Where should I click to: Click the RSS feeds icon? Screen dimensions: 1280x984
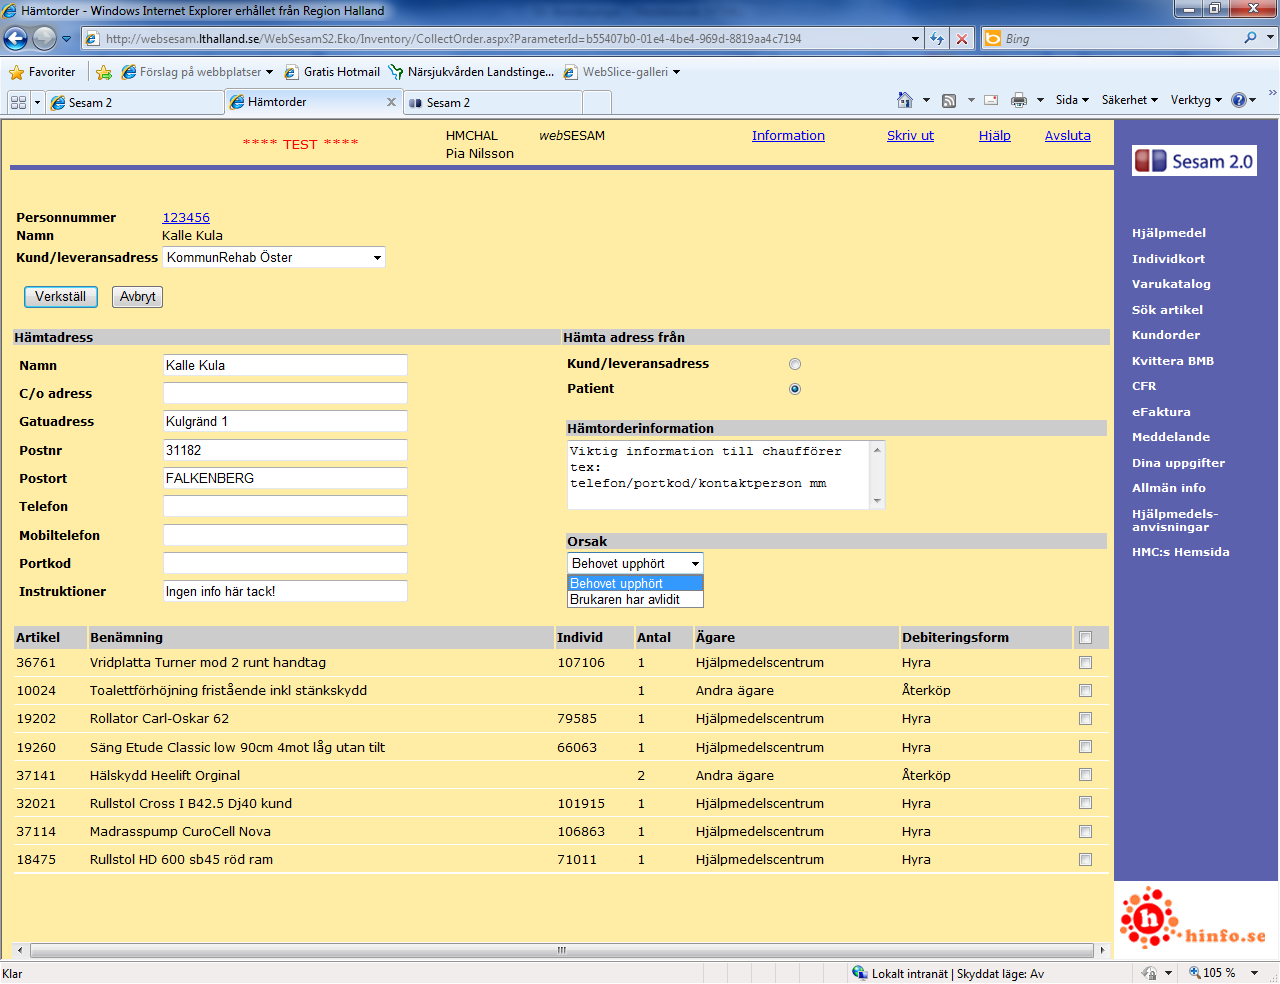[949, 100]
